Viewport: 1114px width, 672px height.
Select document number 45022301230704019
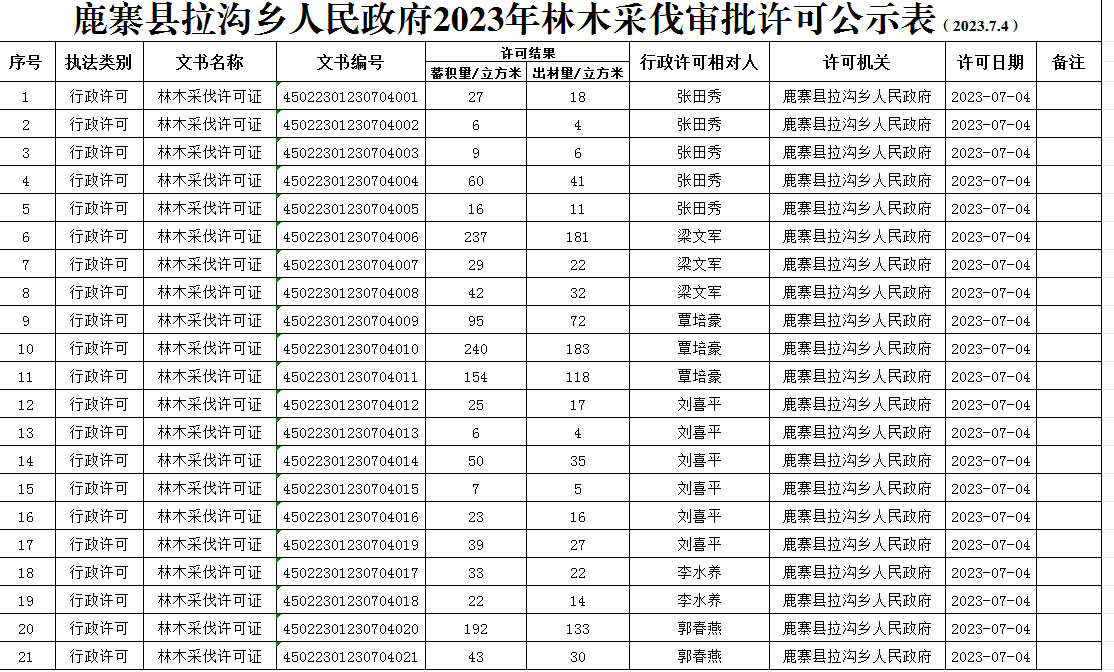350,546
